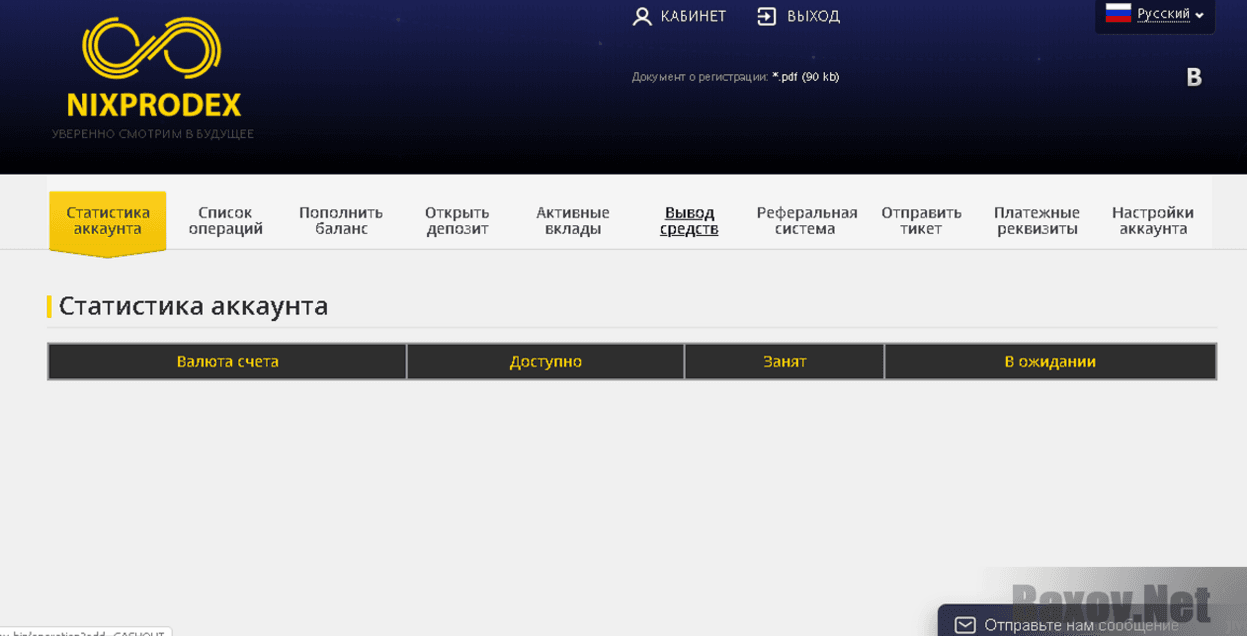
Task: Click the Russian flag icon
Action: (1118, 14)
